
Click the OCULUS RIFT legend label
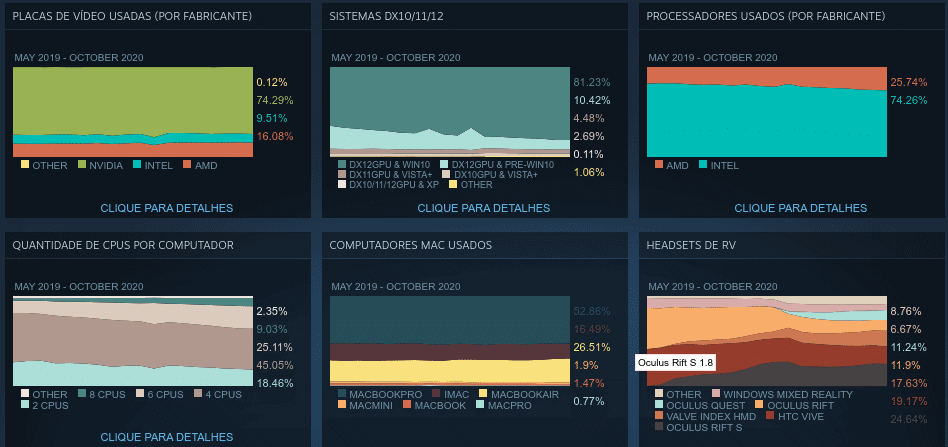click(800, 405)
